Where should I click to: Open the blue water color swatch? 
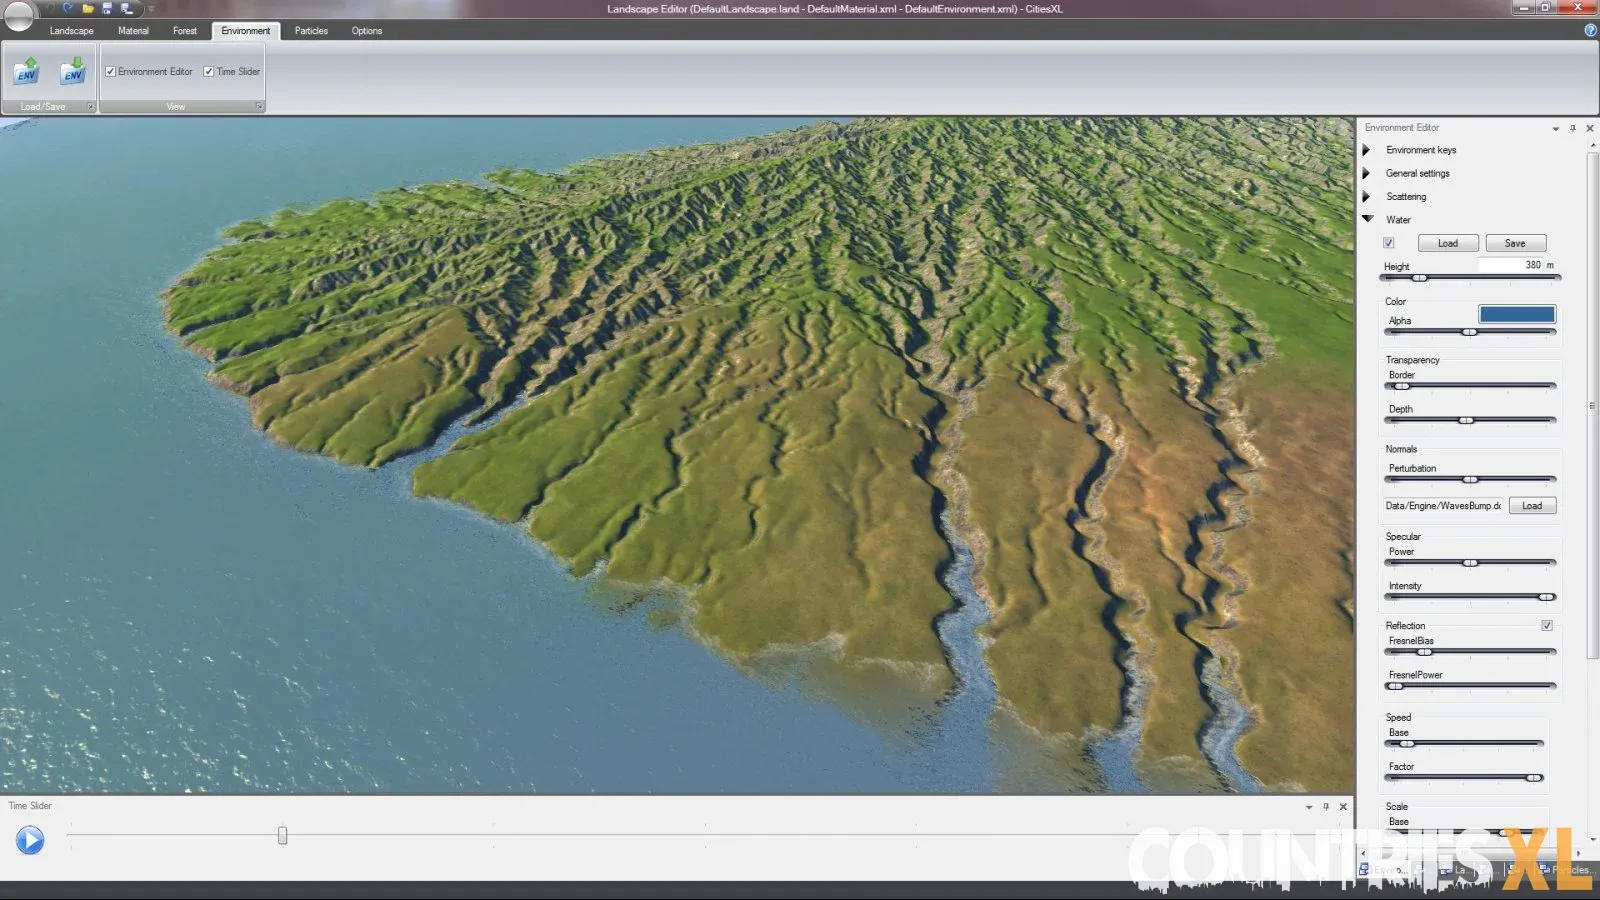[1517, 314]
